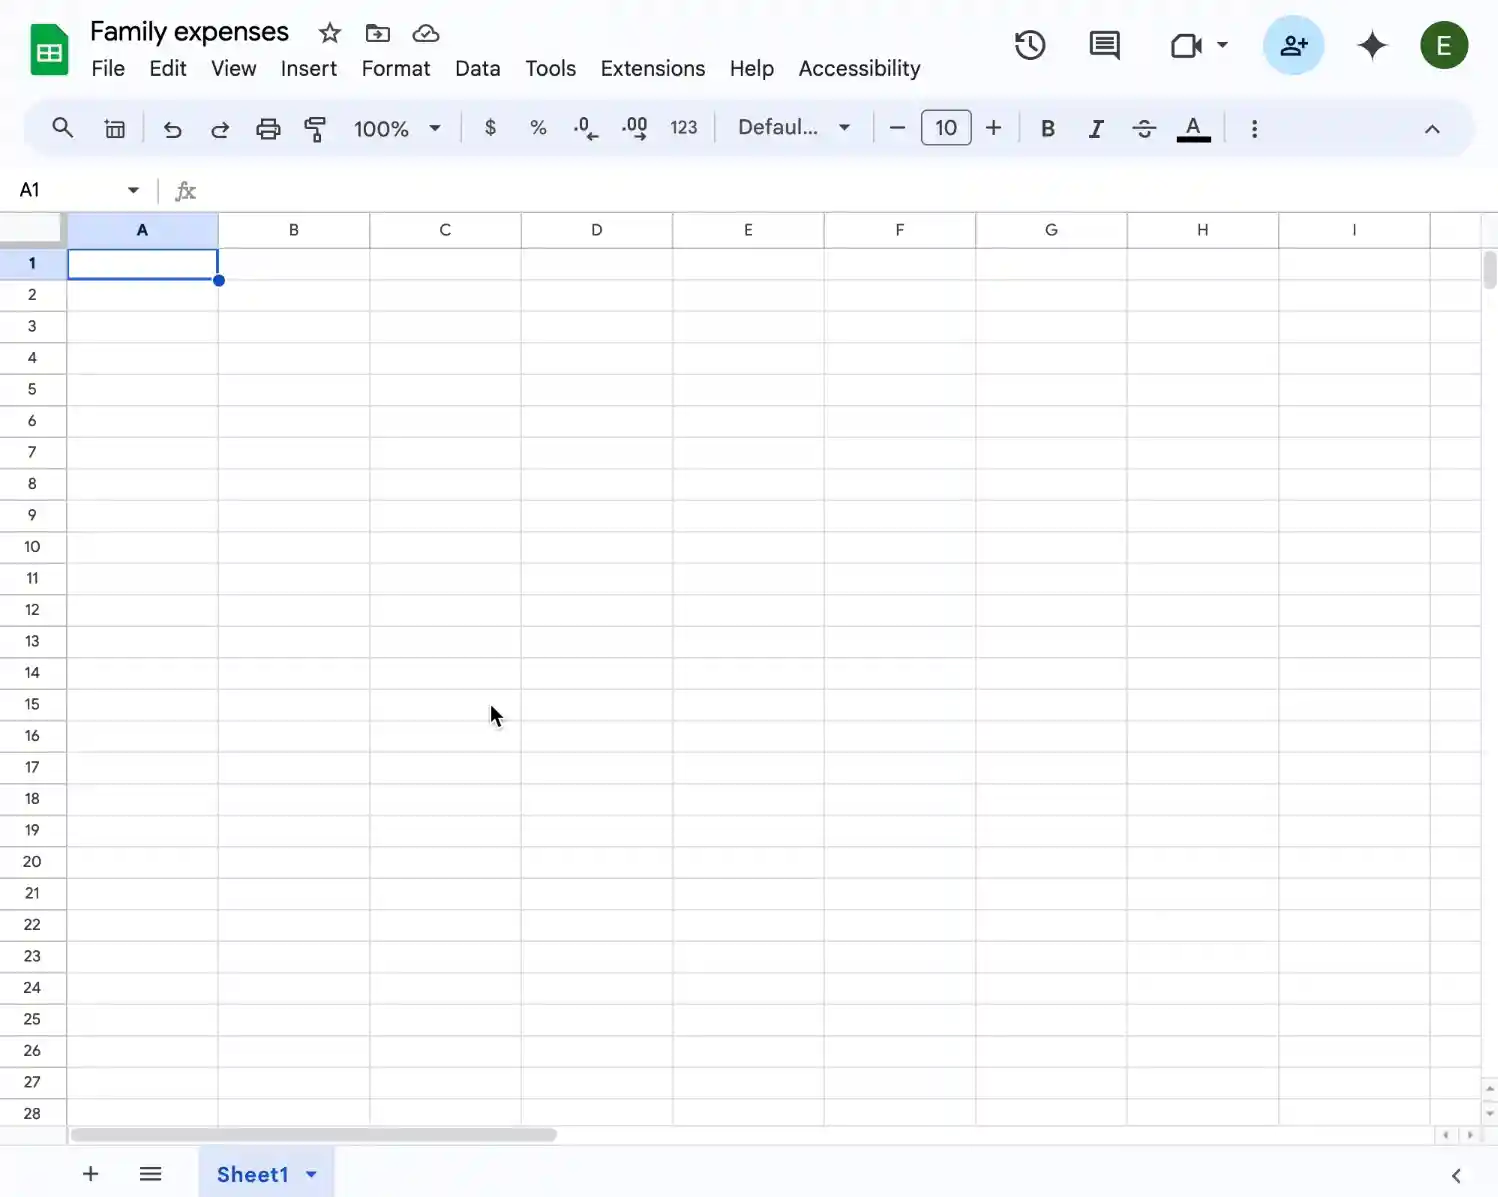Open the Sheet1 tab menu
The height and width of the screenshot is (1197, 1498).
tap(310, 1174)
